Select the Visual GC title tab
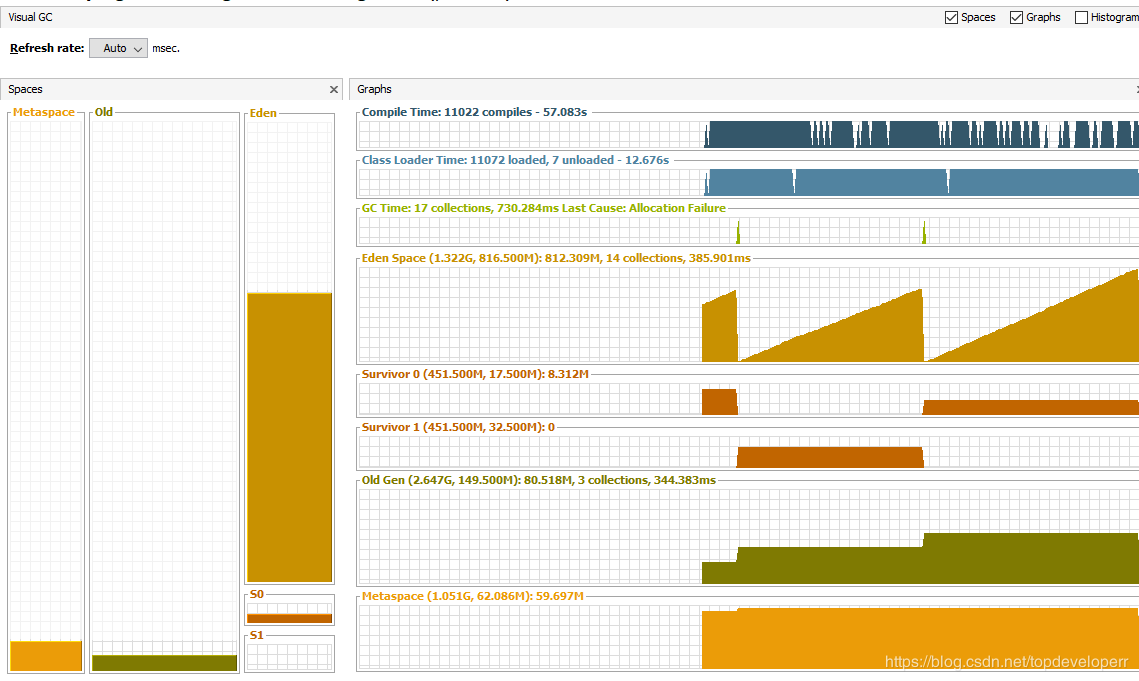 (x=30, y=17)
